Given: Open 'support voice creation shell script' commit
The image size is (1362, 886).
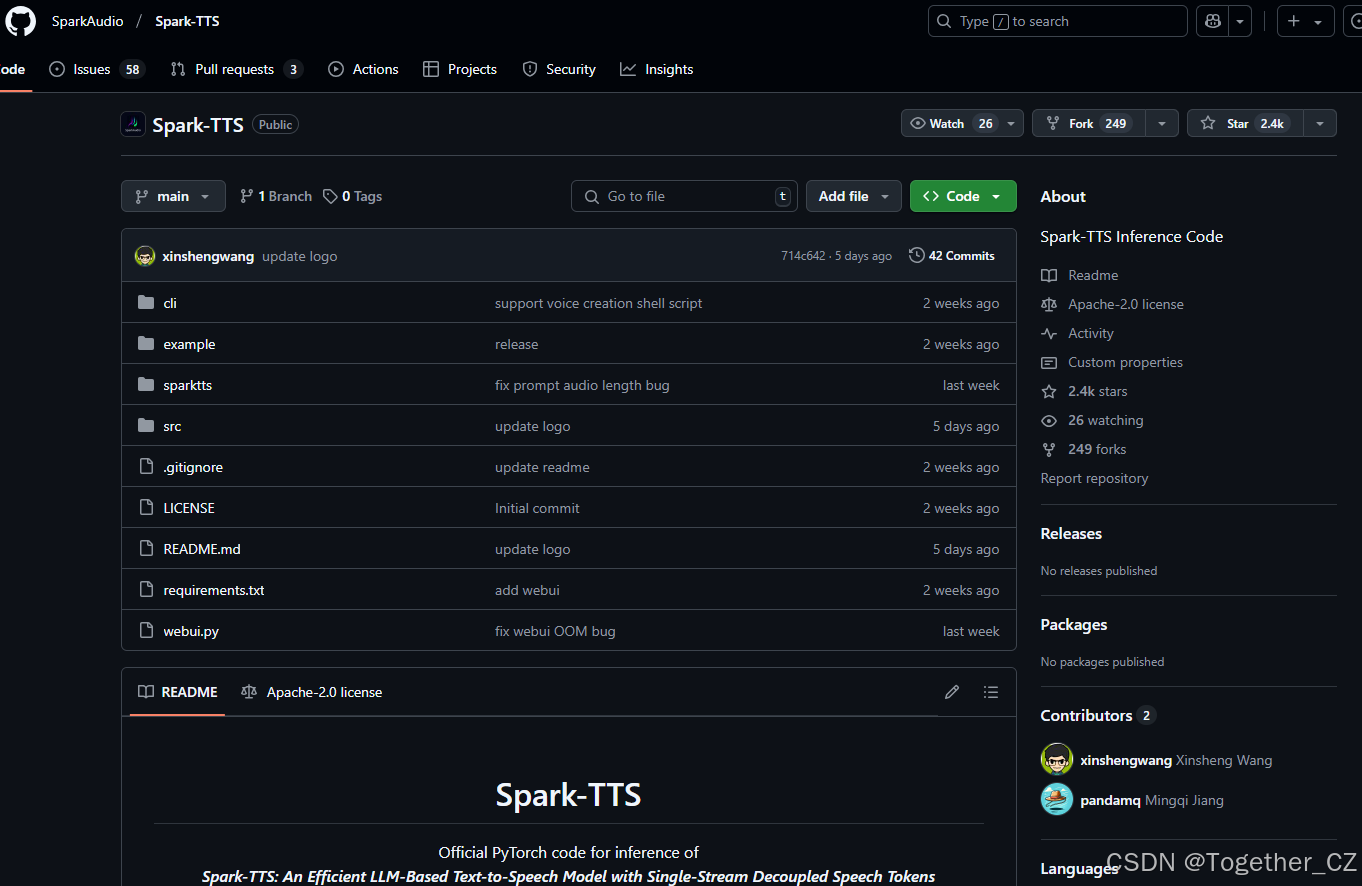Looking at the screenshot, I should (598, 303).
